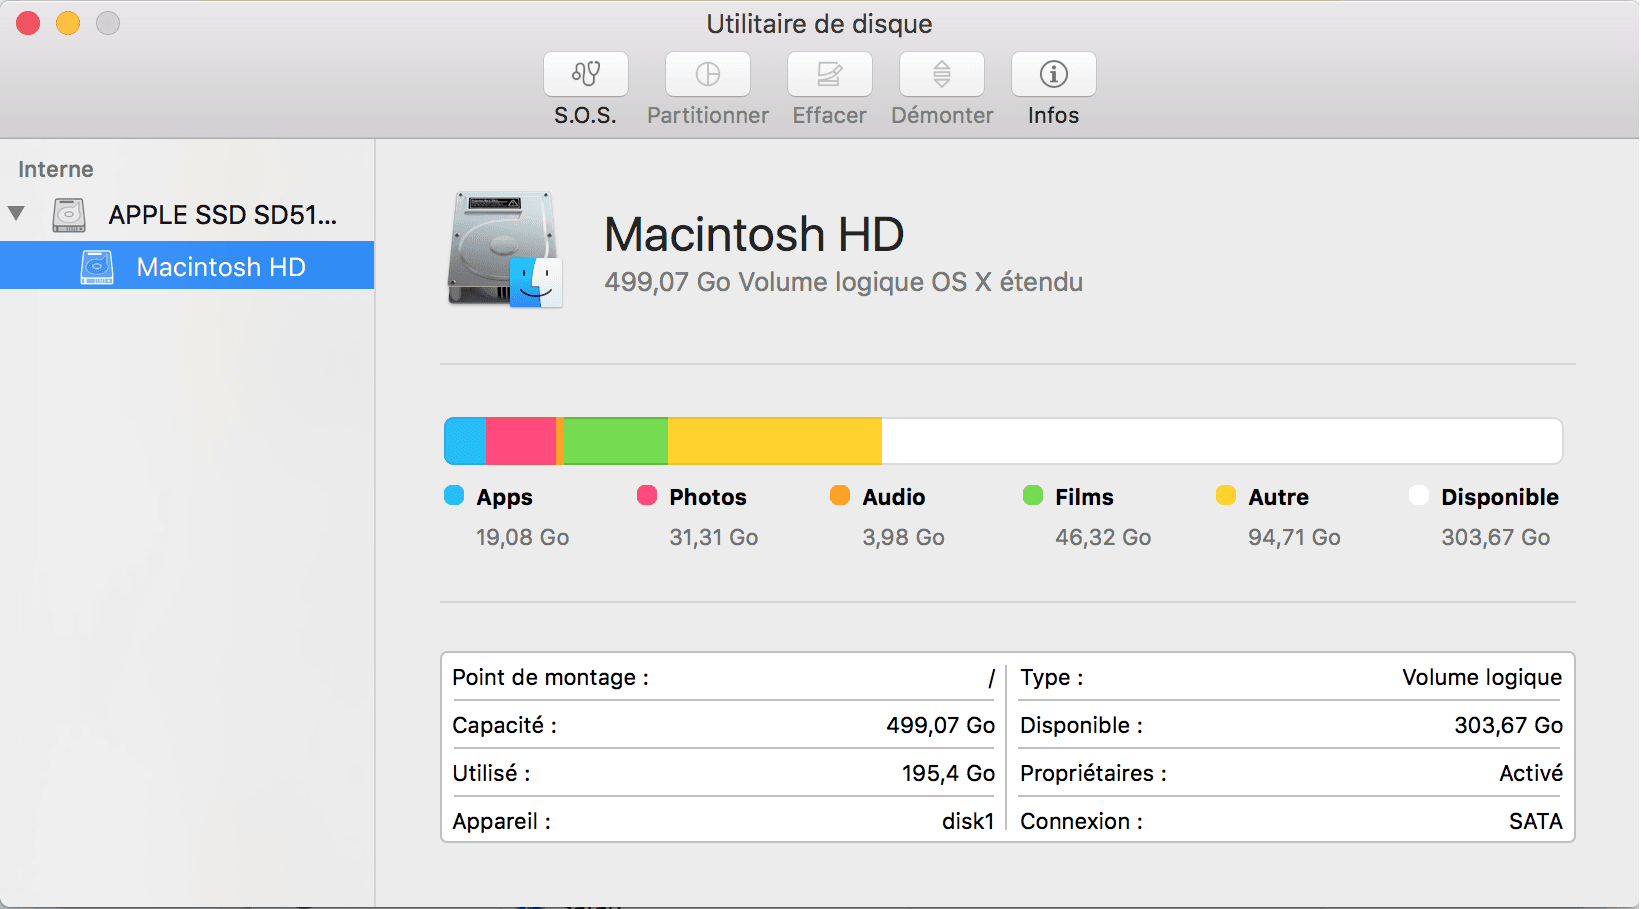Viewport: 1641px width, 909px height.
Task: Click the orange Audio legend dot
Action: [840, 495]
